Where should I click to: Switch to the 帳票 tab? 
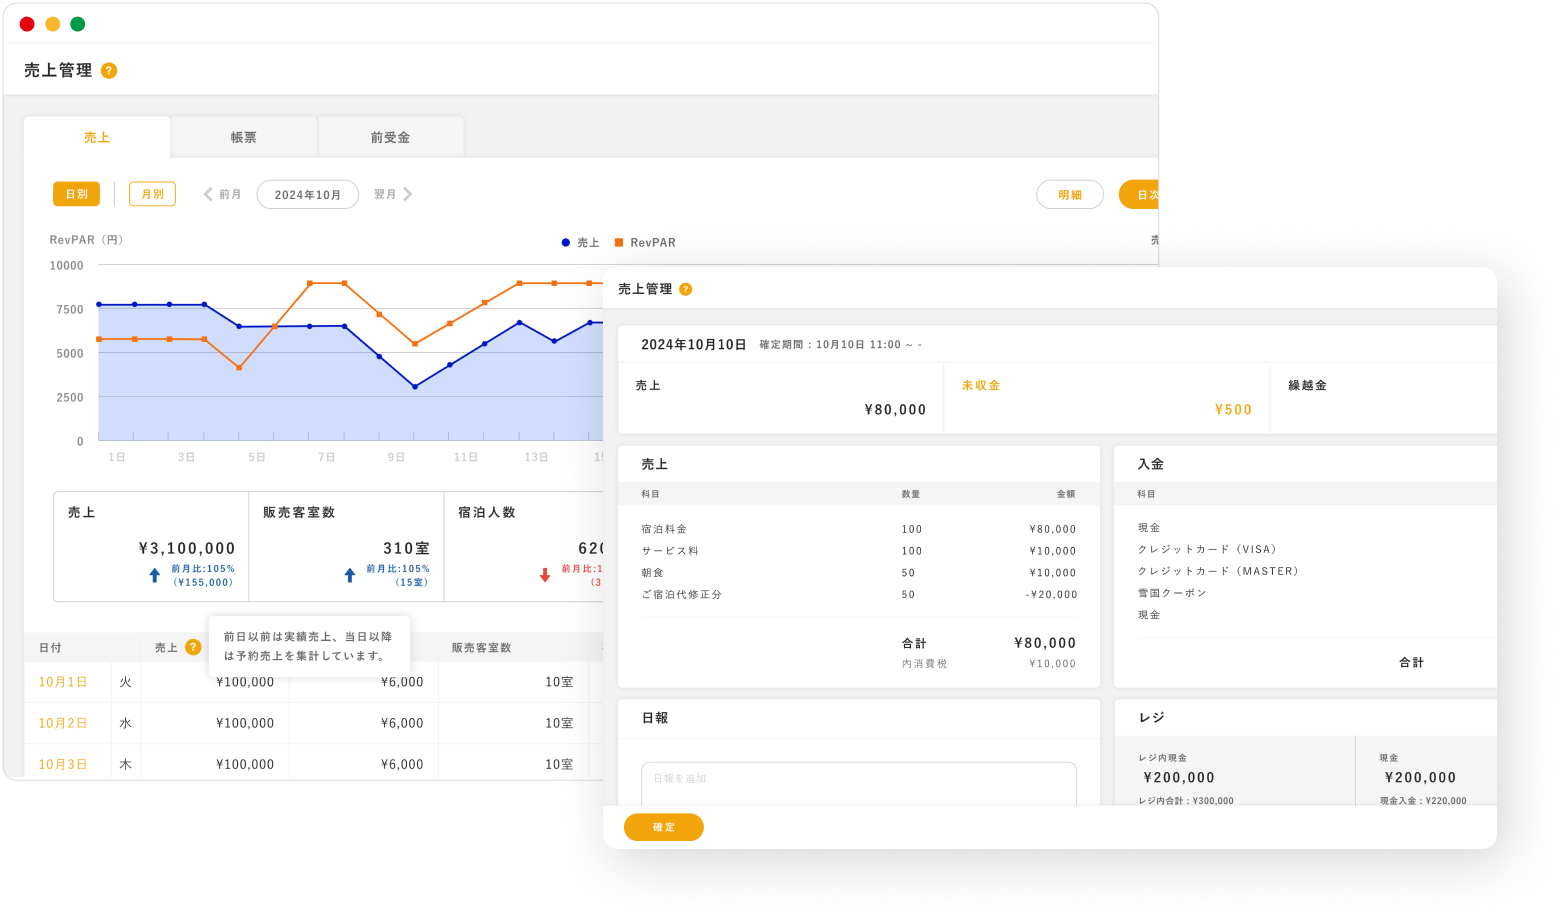[243, 137]
